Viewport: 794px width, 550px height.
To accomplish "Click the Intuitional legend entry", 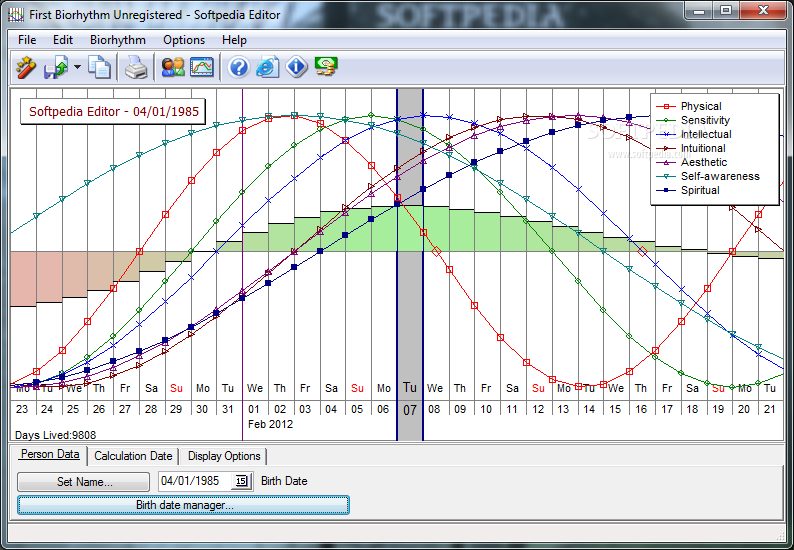I will (691, 148).
